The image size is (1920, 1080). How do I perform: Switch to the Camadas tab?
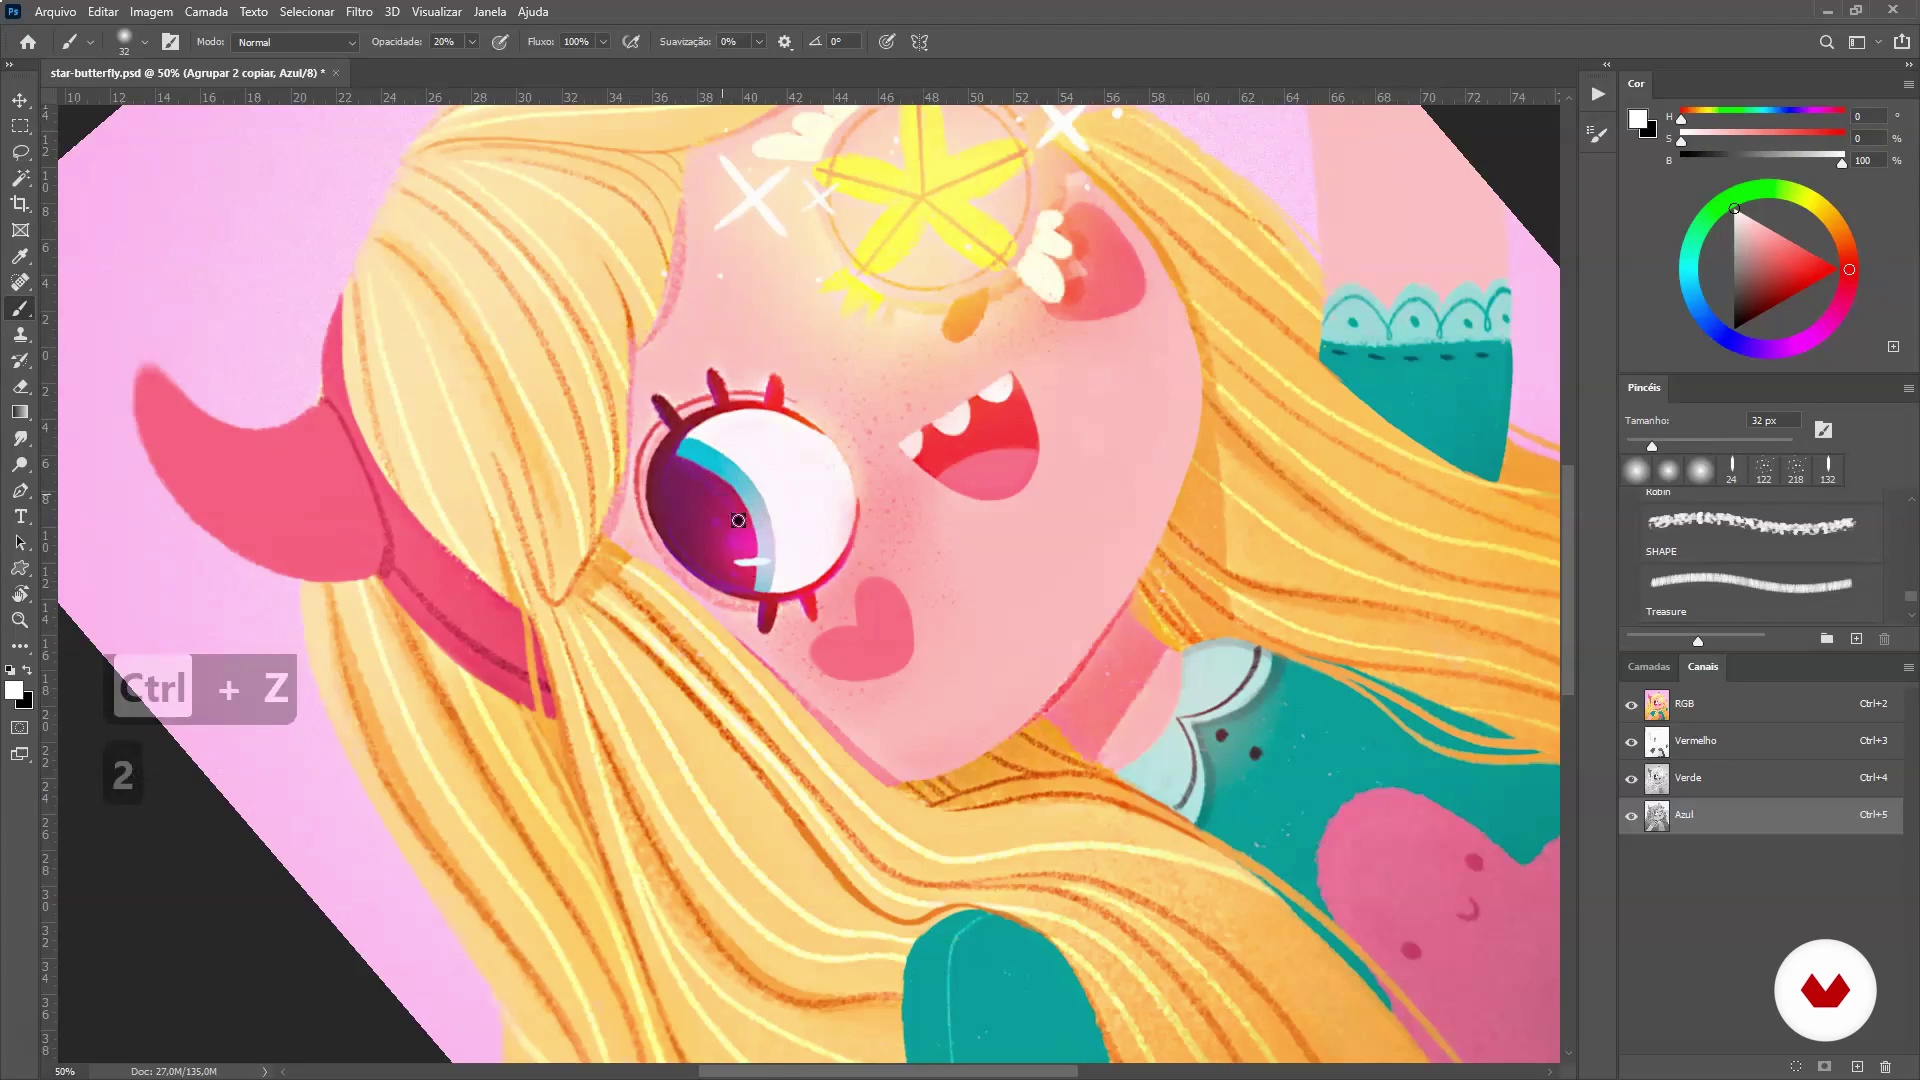coord(1648,667)
